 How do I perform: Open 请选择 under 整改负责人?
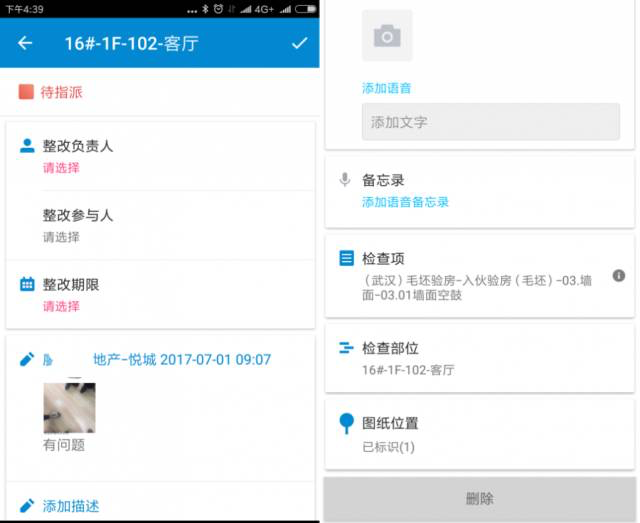click(61, 168)
